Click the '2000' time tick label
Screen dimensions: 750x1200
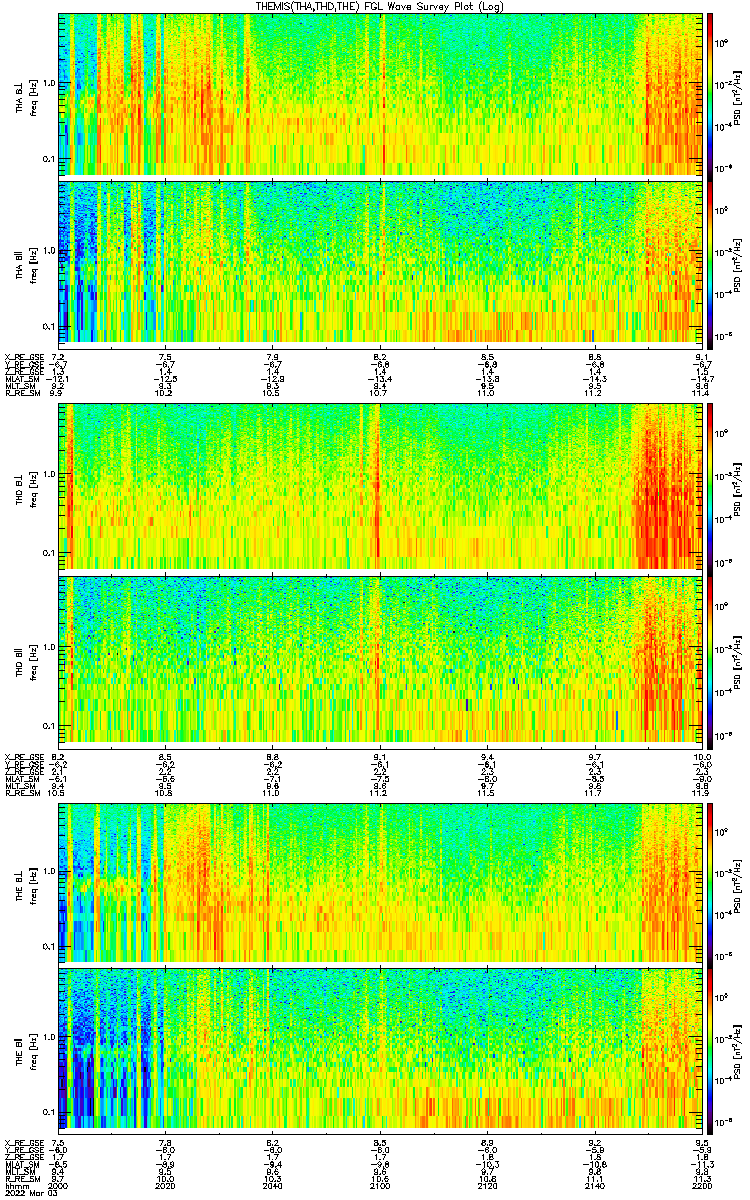(59, 1187)
